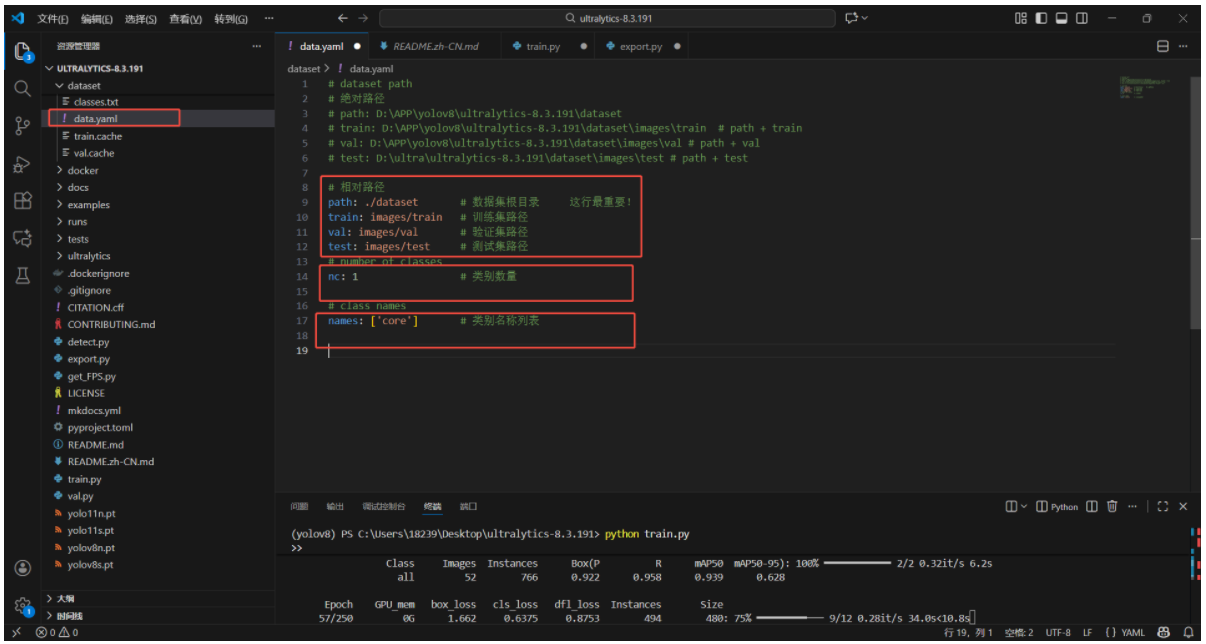Click the remote window status bar icon
Image resolution: width=1206 pixels, height=644 pixels.
15,632
